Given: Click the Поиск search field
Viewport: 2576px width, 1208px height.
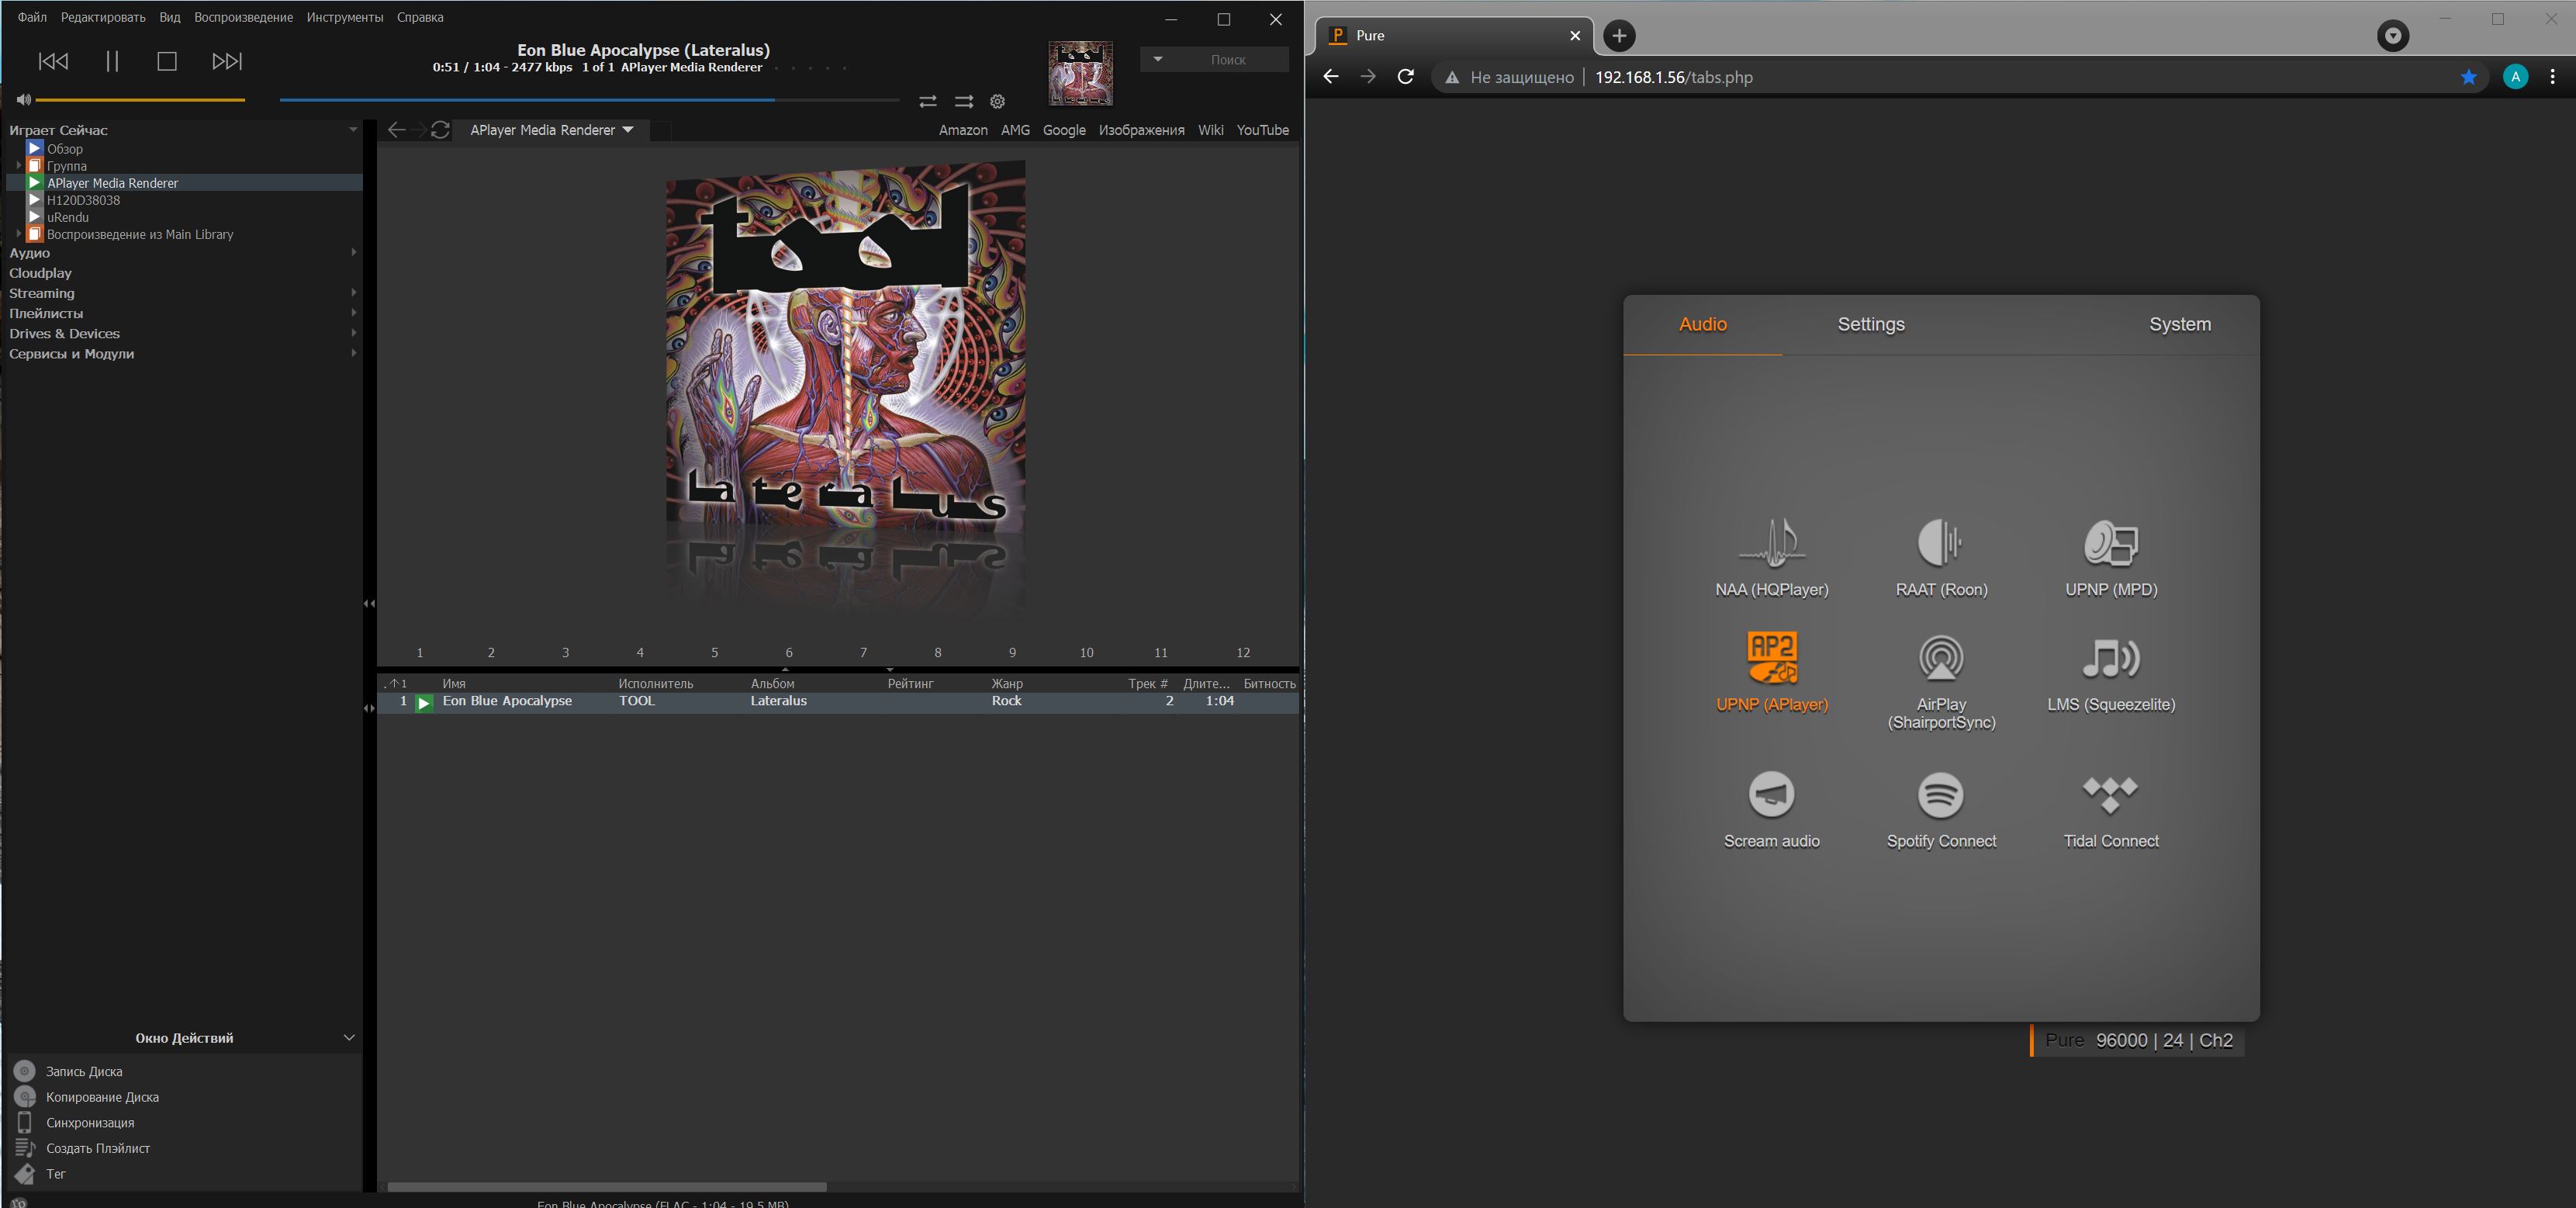Looking at the screenshot, I should coord(1227,60).
